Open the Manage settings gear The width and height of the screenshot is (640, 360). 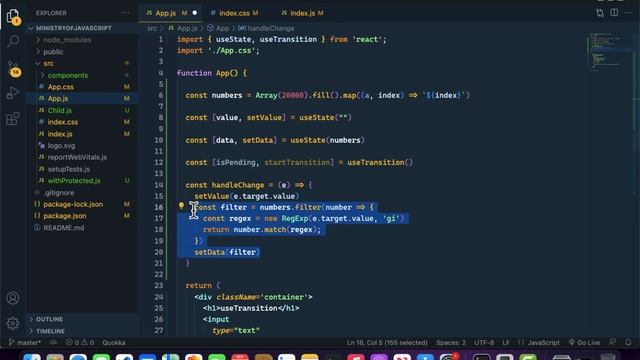[13, 323]
